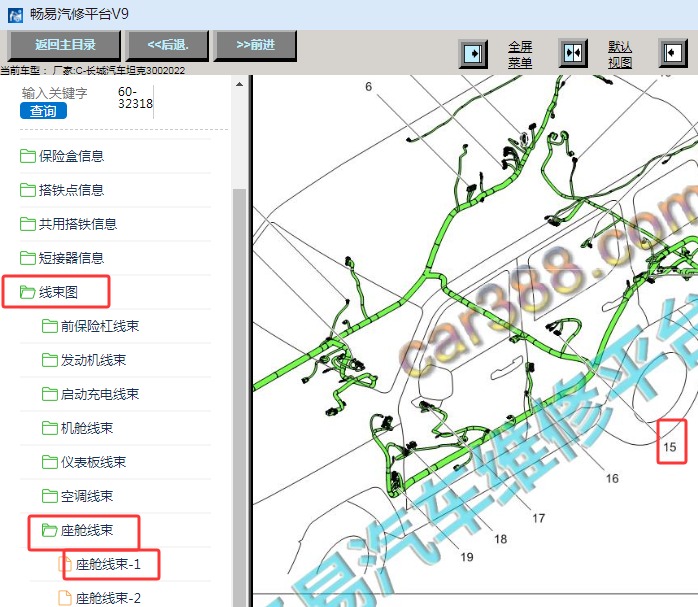The width and height of the screenshot is (698, 607).
Task: Open the 短接器信息 folder
Action: tap(71, 258)
